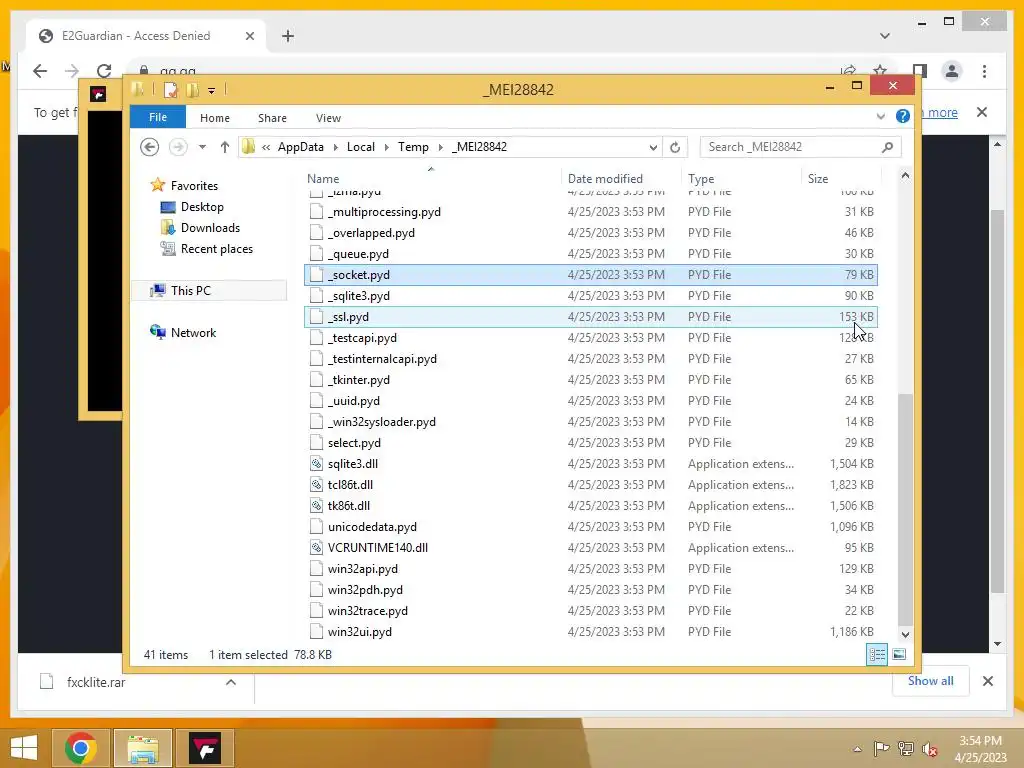
Task: Open the File menu tab
Action: (x=158, y=117)
